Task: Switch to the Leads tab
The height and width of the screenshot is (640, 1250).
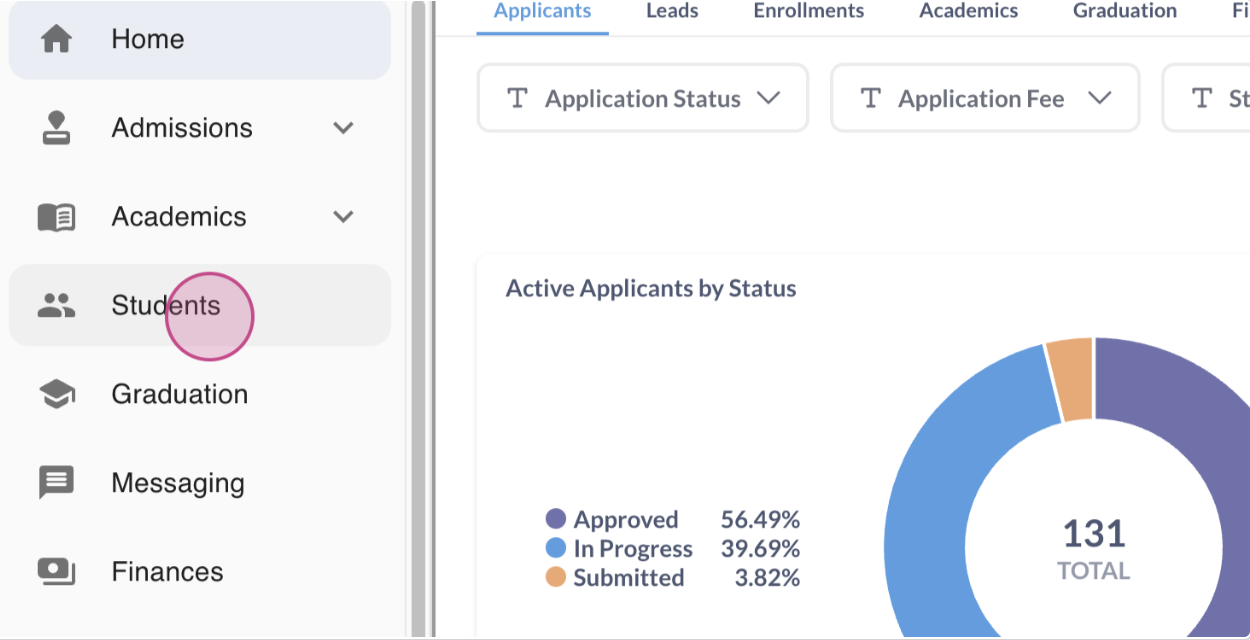Action: tap(672, 12)
